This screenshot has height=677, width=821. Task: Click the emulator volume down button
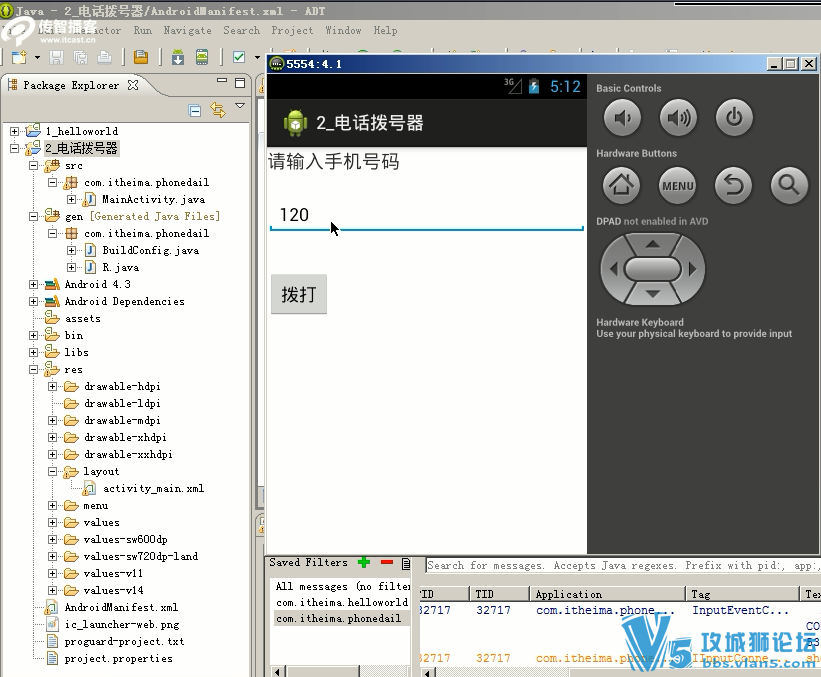pos(622,118)
